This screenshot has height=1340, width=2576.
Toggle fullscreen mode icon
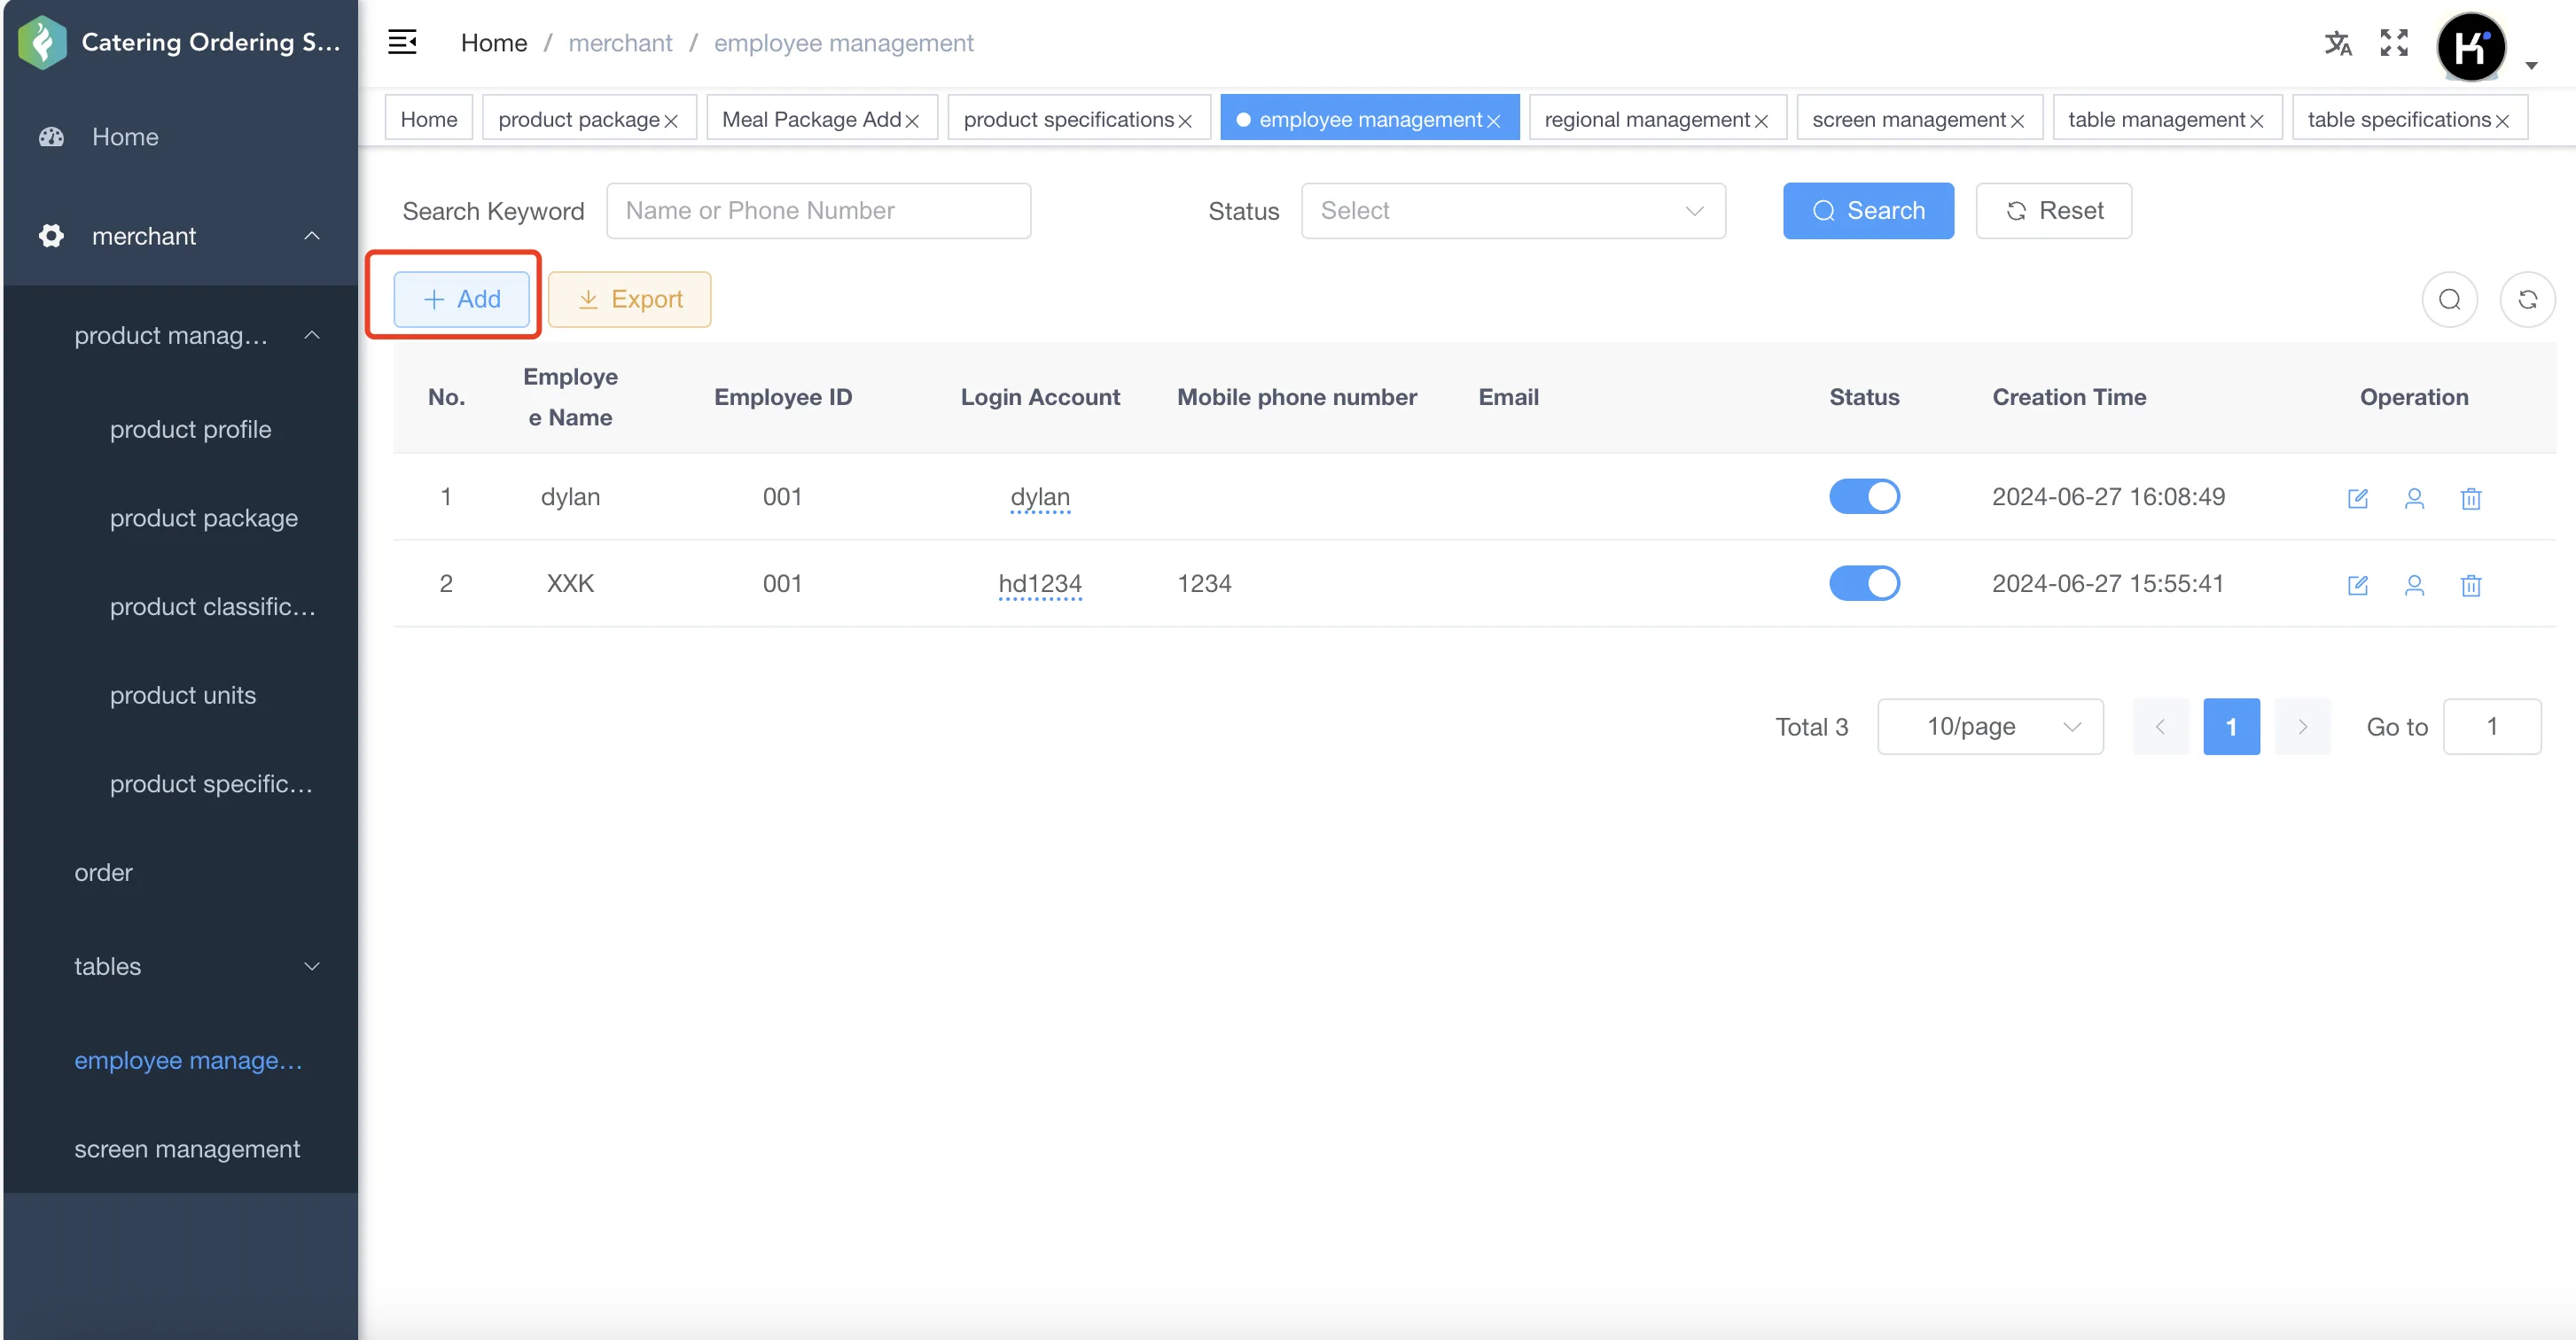[x=2394, y=43]
